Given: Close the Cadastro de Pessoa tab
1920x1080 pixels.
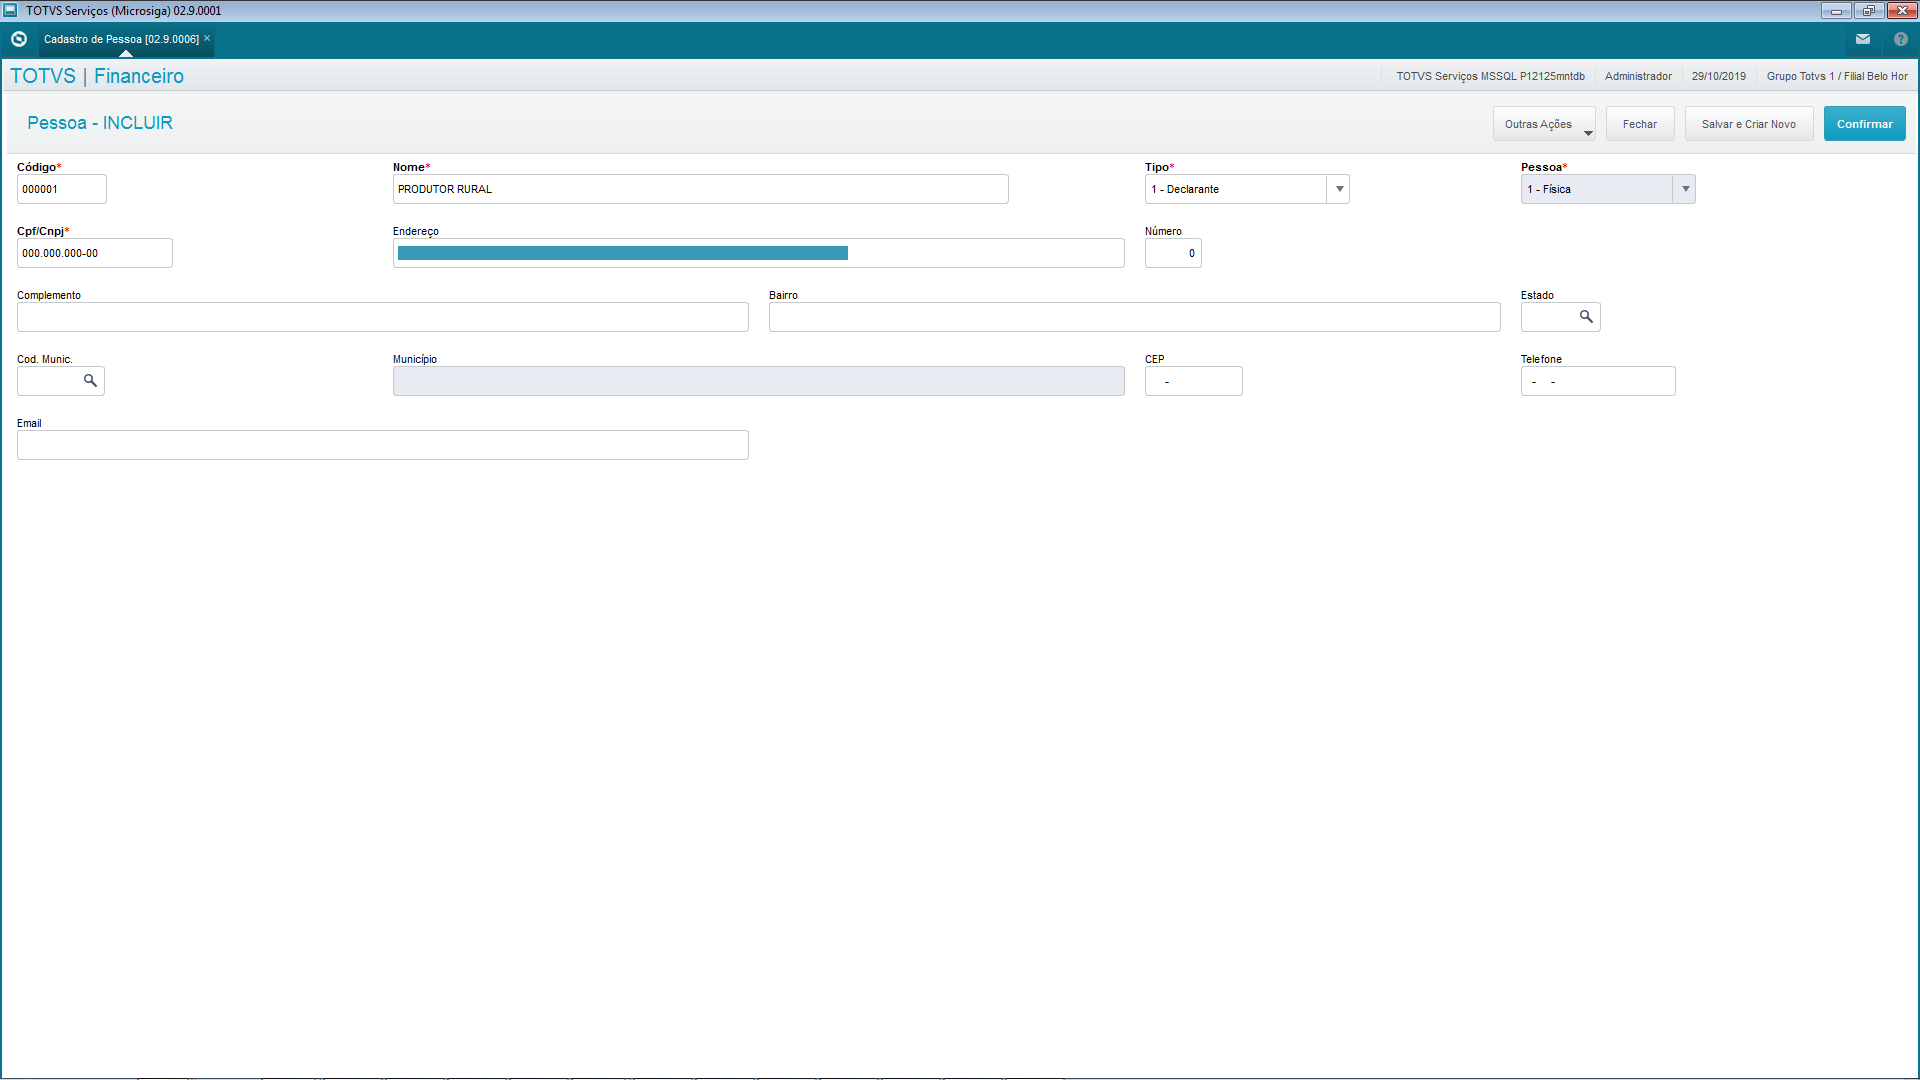Looking at the screenshot, I should (207, 39).
